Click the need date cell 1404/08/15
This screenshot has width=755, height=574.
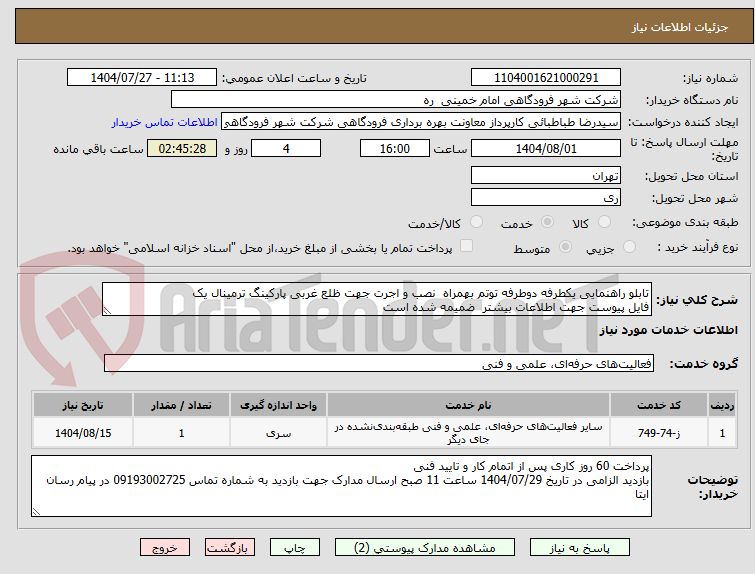(x=83, y=433)
